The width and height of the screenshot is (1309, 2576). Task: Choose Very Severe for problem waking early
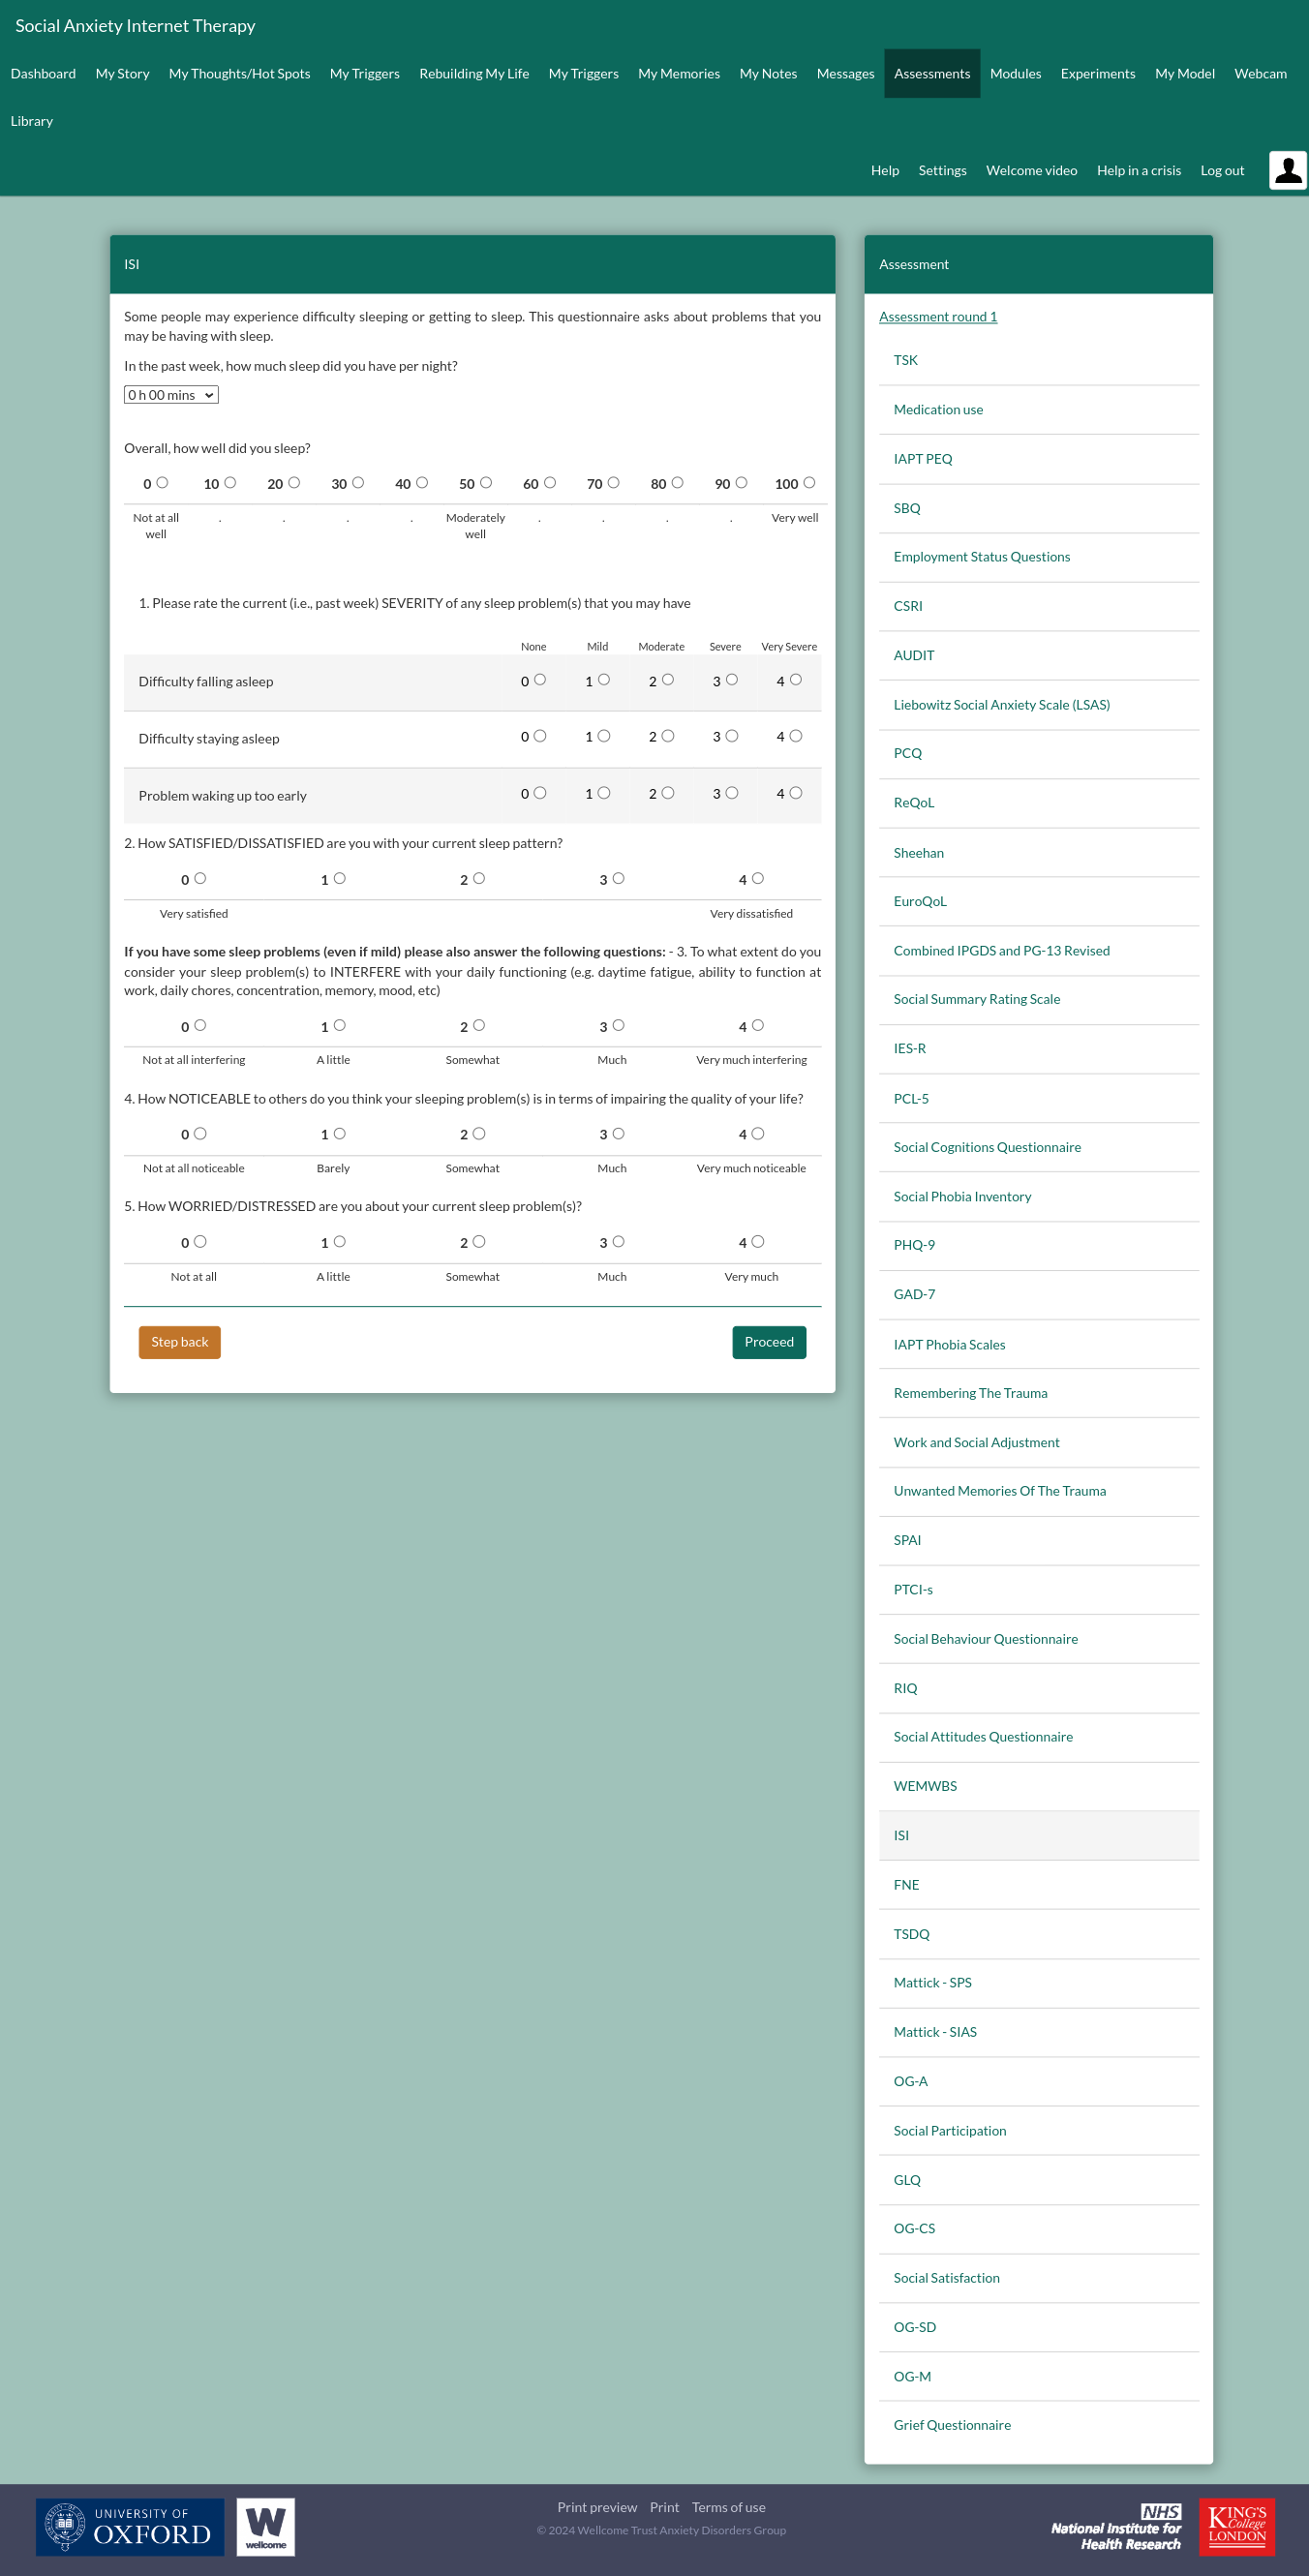[x=796, y=793]
